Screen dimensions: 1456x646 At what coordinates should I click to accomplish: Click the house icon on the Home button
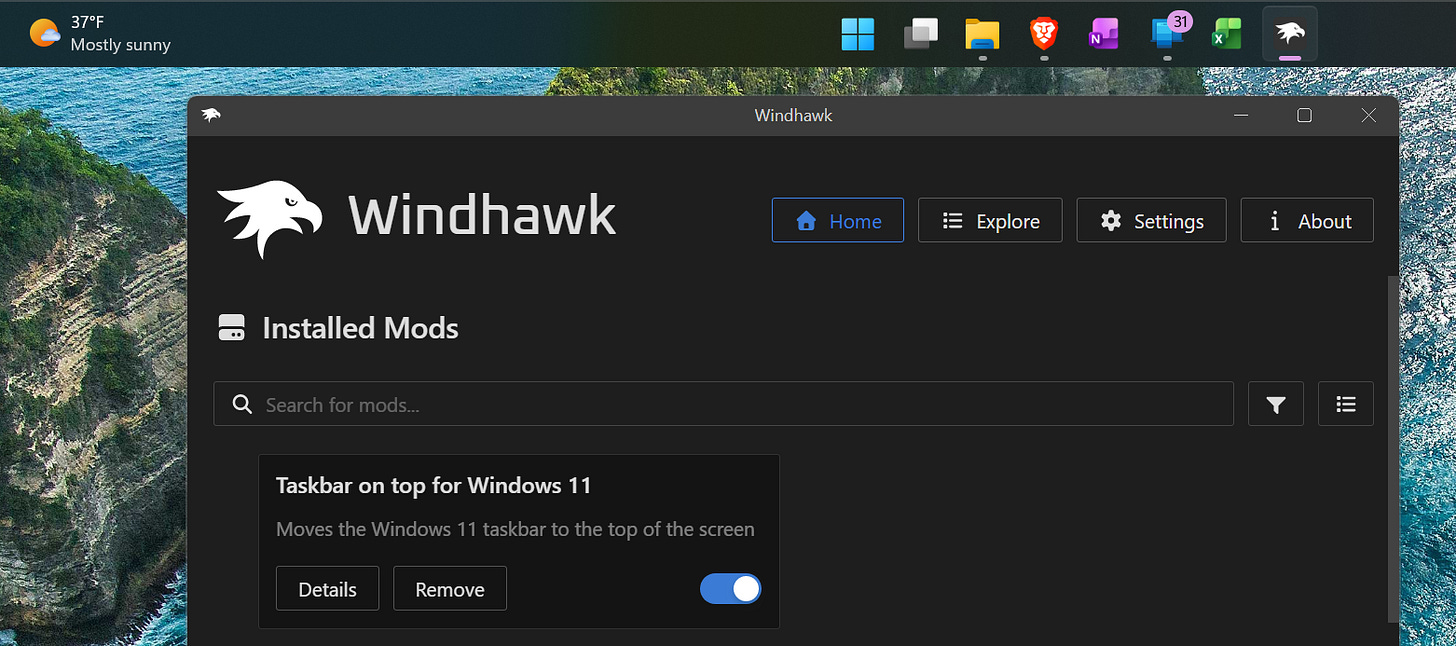pyautogui.click(x=806, y=220)
